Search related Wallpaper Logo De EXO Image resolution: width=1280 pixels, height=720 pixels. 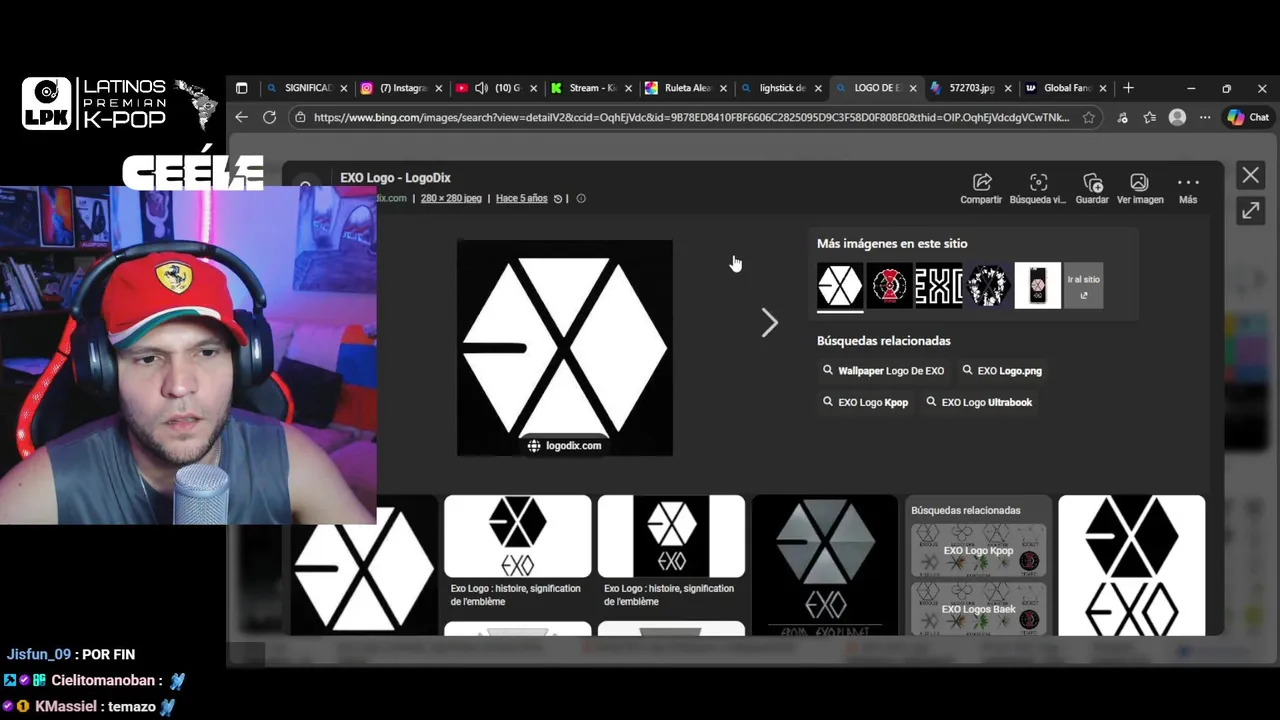tap(883, 371)
